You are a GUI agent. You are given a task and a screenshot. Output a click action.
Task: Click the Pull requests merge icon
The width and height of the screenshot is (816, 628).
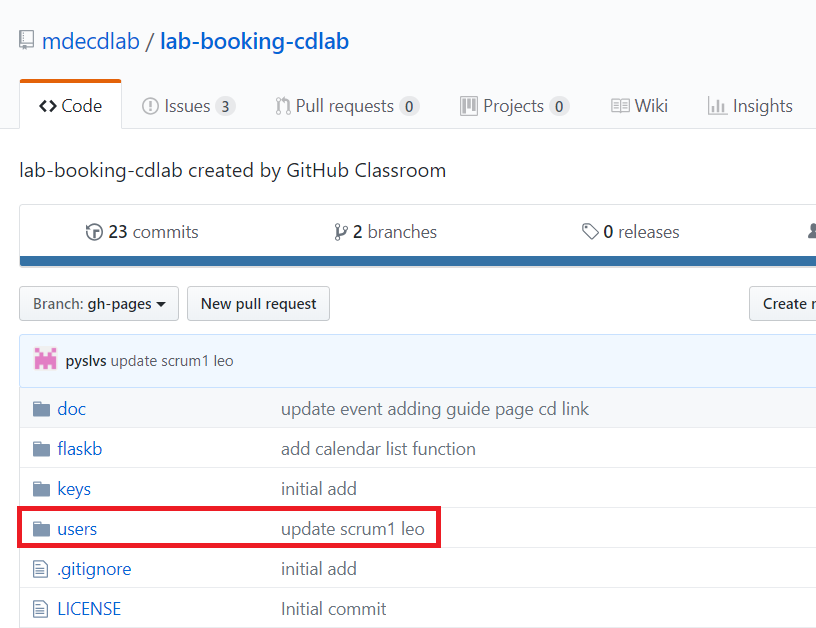pyautogui.click(x=283, y=106)
